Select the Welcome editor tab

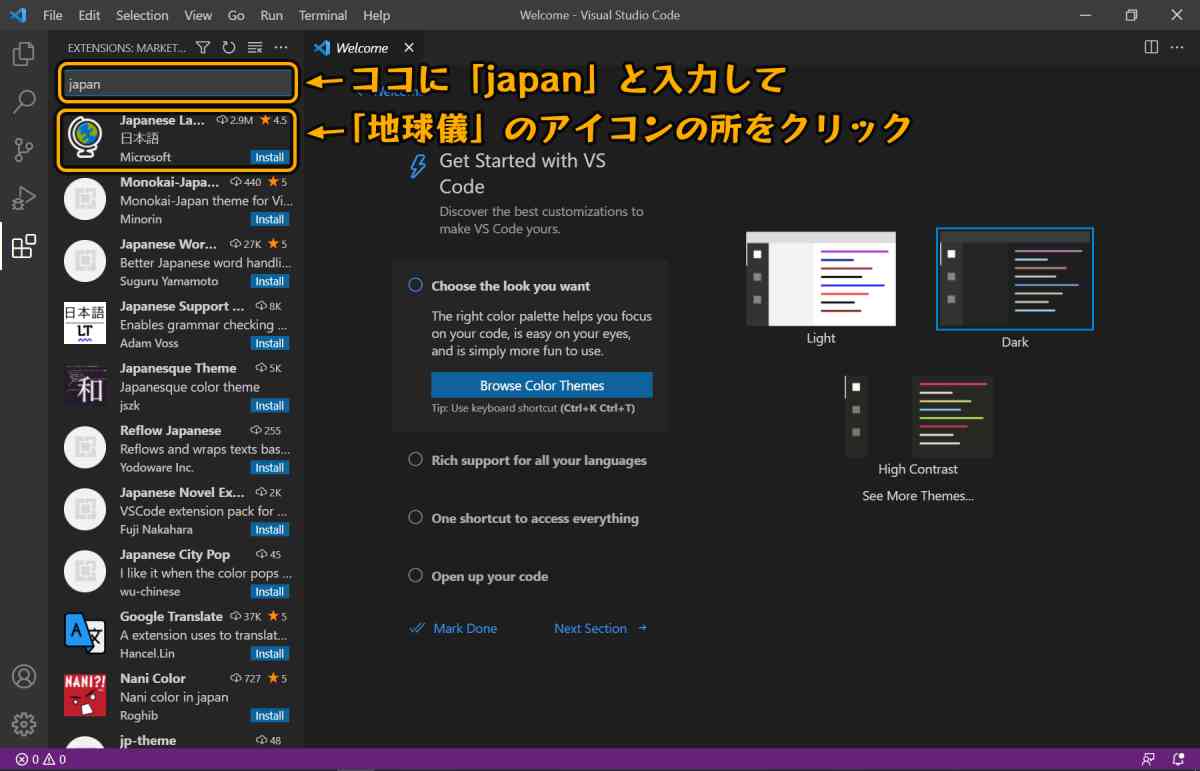pyautogui.click(x=364, y=47)
